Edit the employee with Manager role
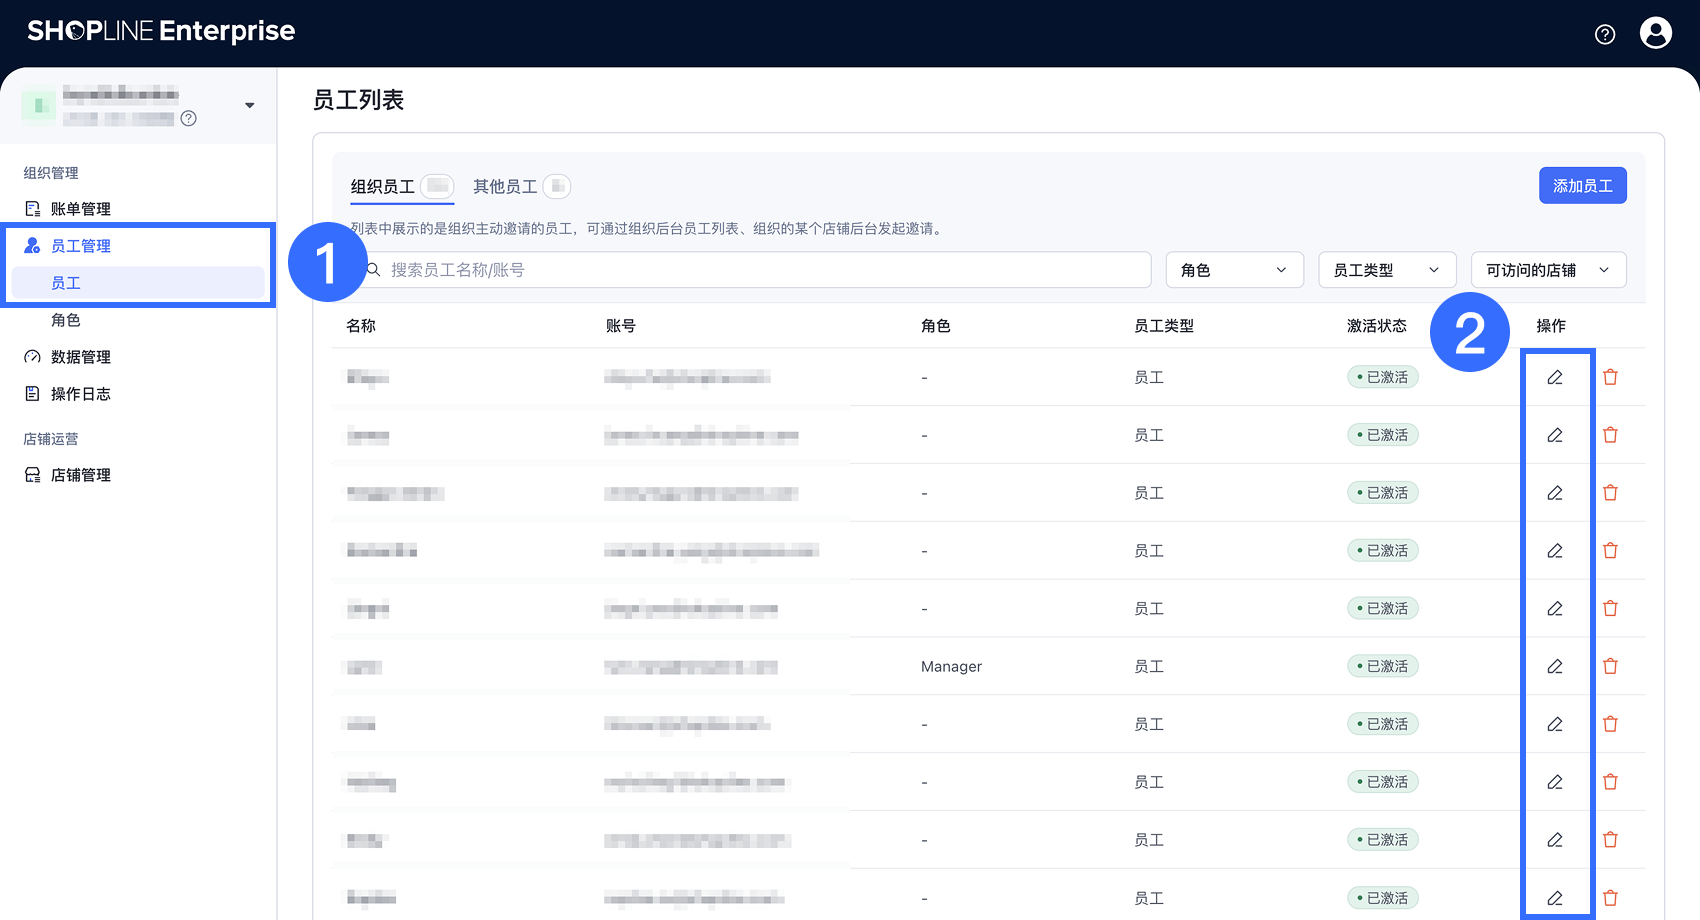This screenshot has width=1700, height=920. [x=1555, y=666]
